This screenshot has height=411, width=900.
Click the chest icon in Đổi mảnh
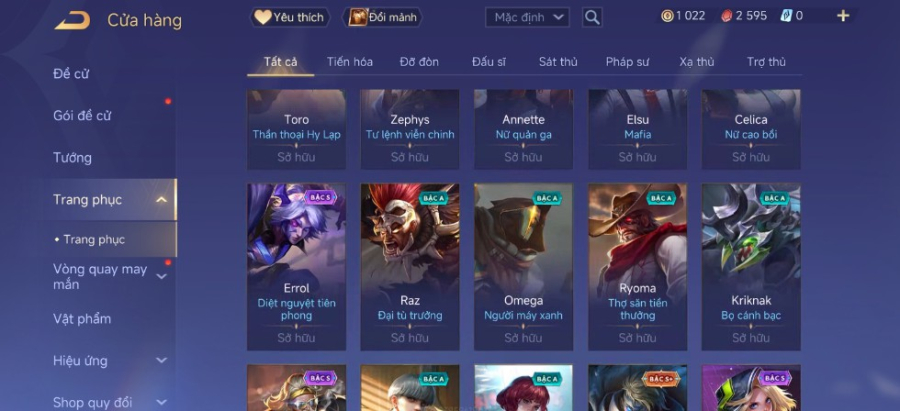point(358,17)
